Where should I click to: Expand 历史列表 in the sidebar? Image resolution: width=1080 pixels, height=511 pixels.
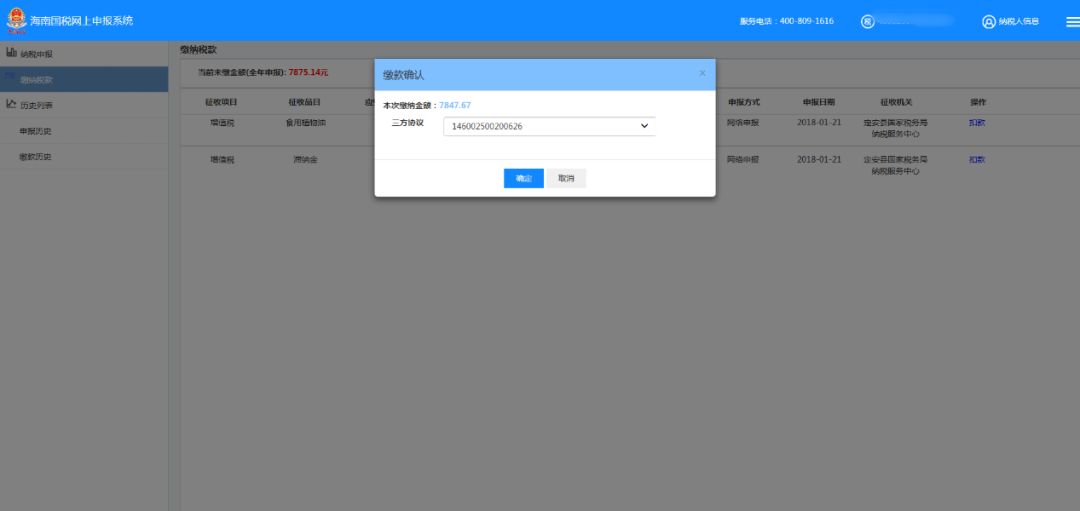(84, 105)
